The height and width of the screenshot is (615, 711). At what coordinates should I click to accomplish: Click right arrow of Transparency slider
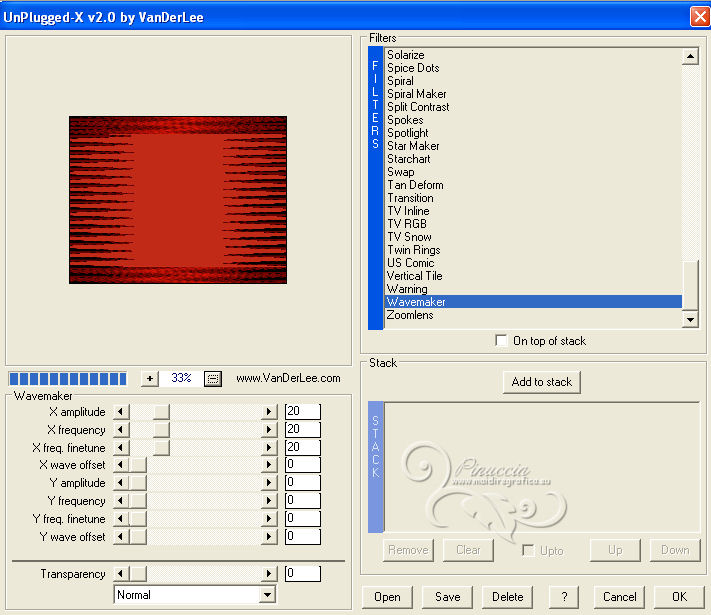tap(269, 574)
